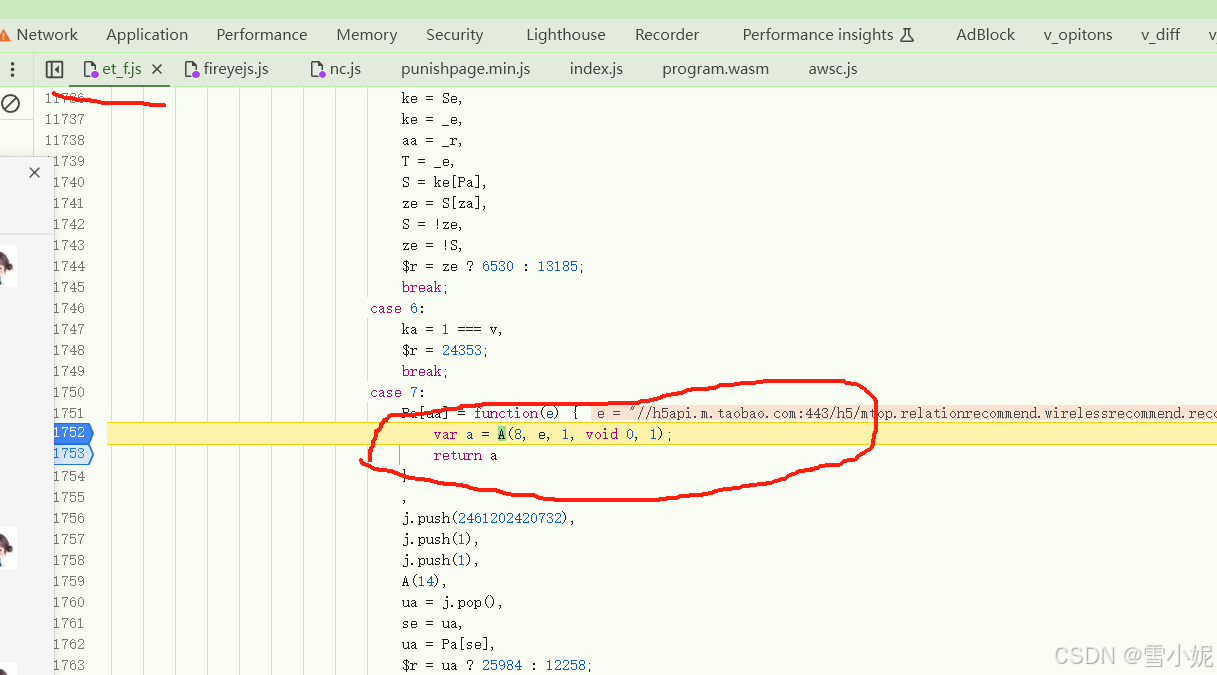Select the nc.js file tab
Screen dimensions: 1217x675
coord(345,69)
